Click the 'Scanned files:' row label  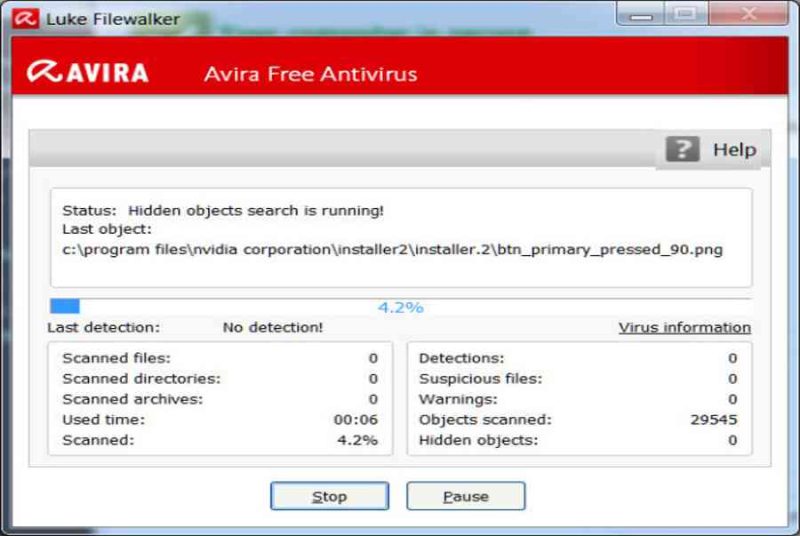click(x=116, y=358)
